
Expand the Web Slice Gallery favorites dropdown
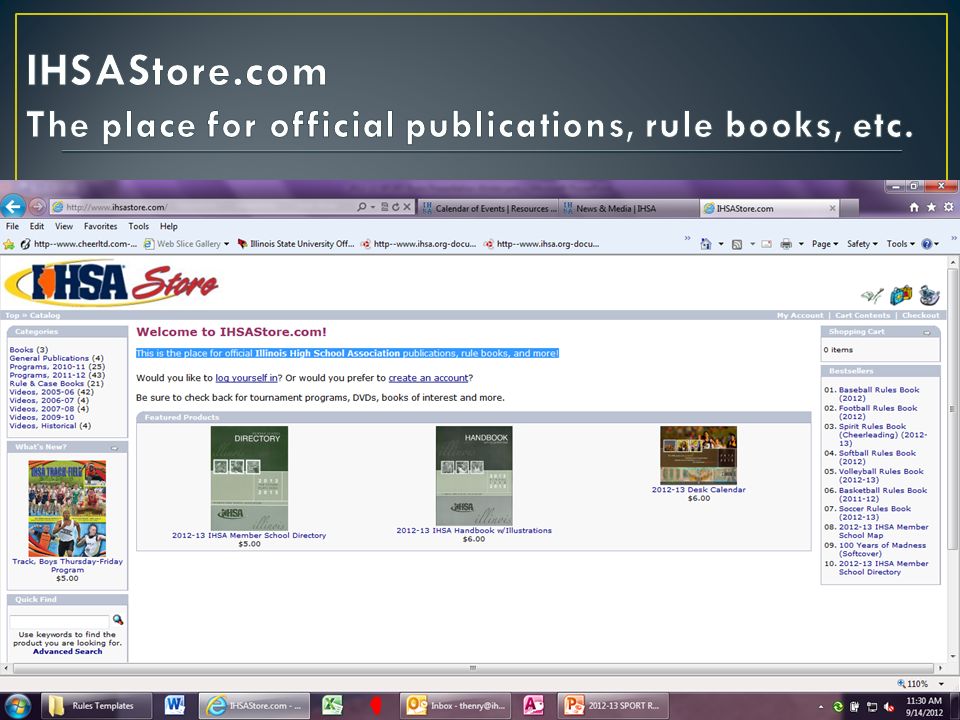[x=227, y=244]
